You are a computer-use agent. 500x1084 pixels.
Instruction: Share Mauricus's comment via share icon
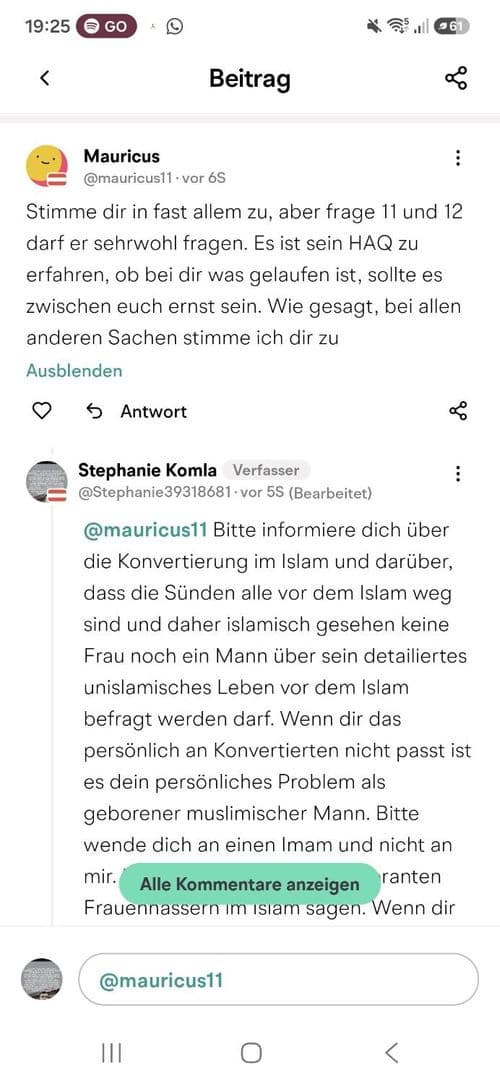click(458, 411)
